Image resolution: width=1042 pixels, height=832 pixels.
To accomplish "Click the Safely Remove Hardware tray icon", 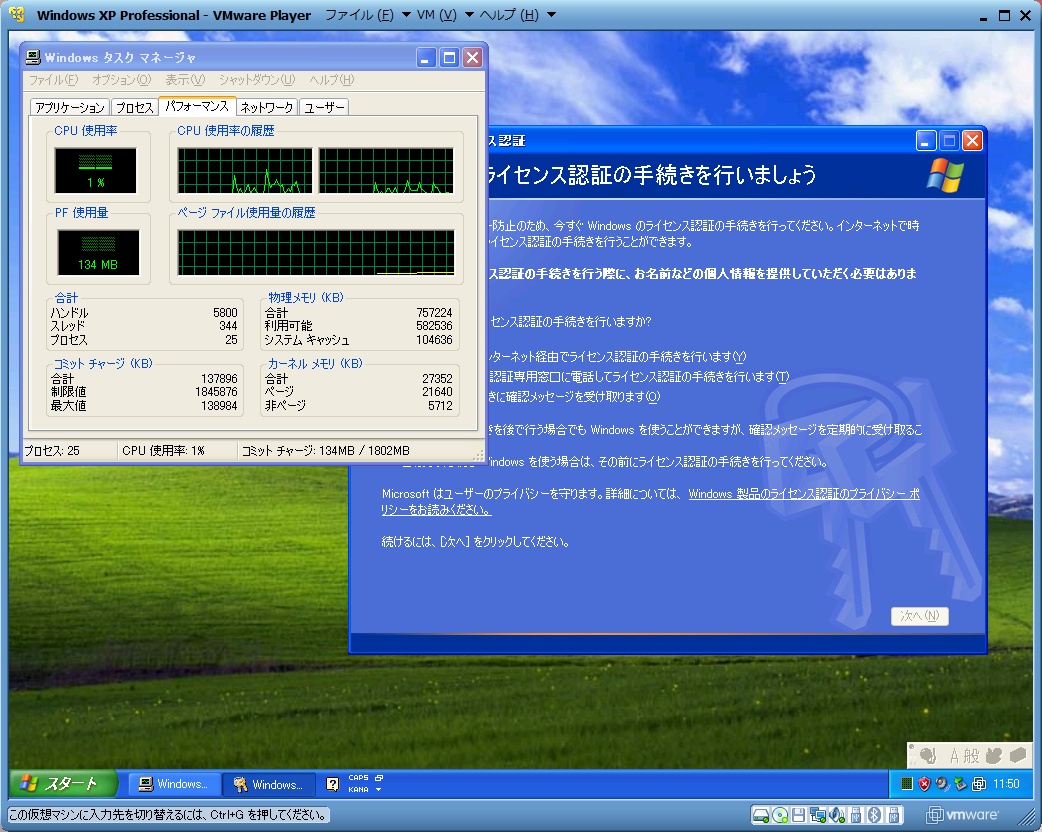I will click(x=960, y=784).
